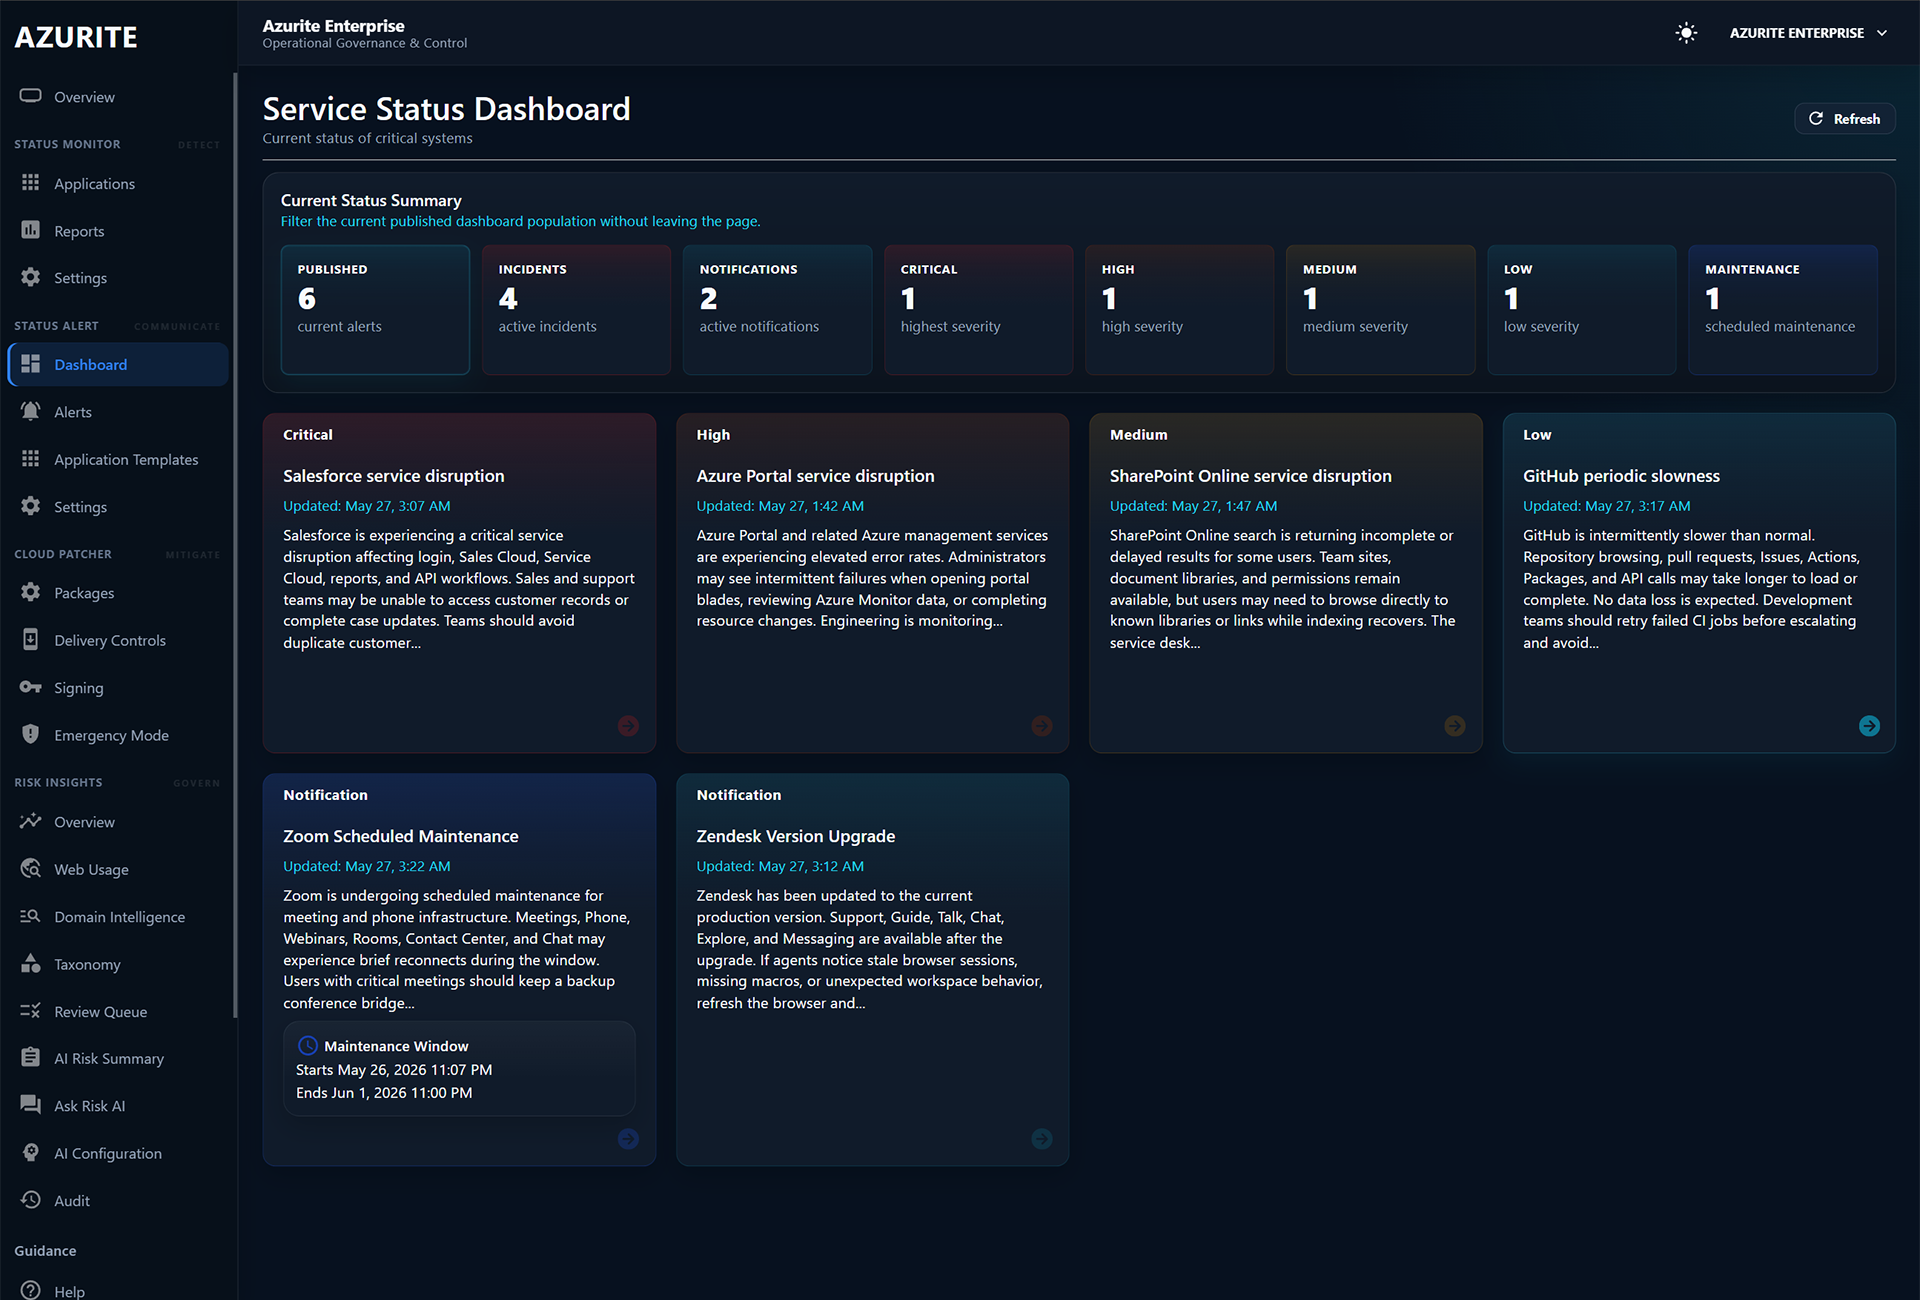
Task: Click the Packages gear icon
Action: tap(31, 592)
